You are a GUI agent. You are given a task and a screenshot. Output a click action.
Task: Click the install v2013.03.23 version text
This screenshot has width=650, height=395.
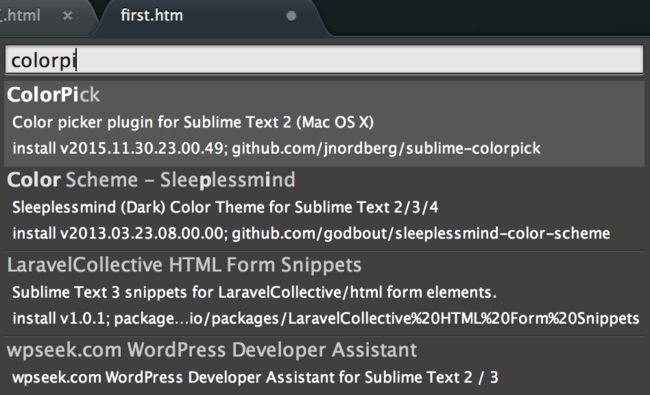(x=120, y=233)
